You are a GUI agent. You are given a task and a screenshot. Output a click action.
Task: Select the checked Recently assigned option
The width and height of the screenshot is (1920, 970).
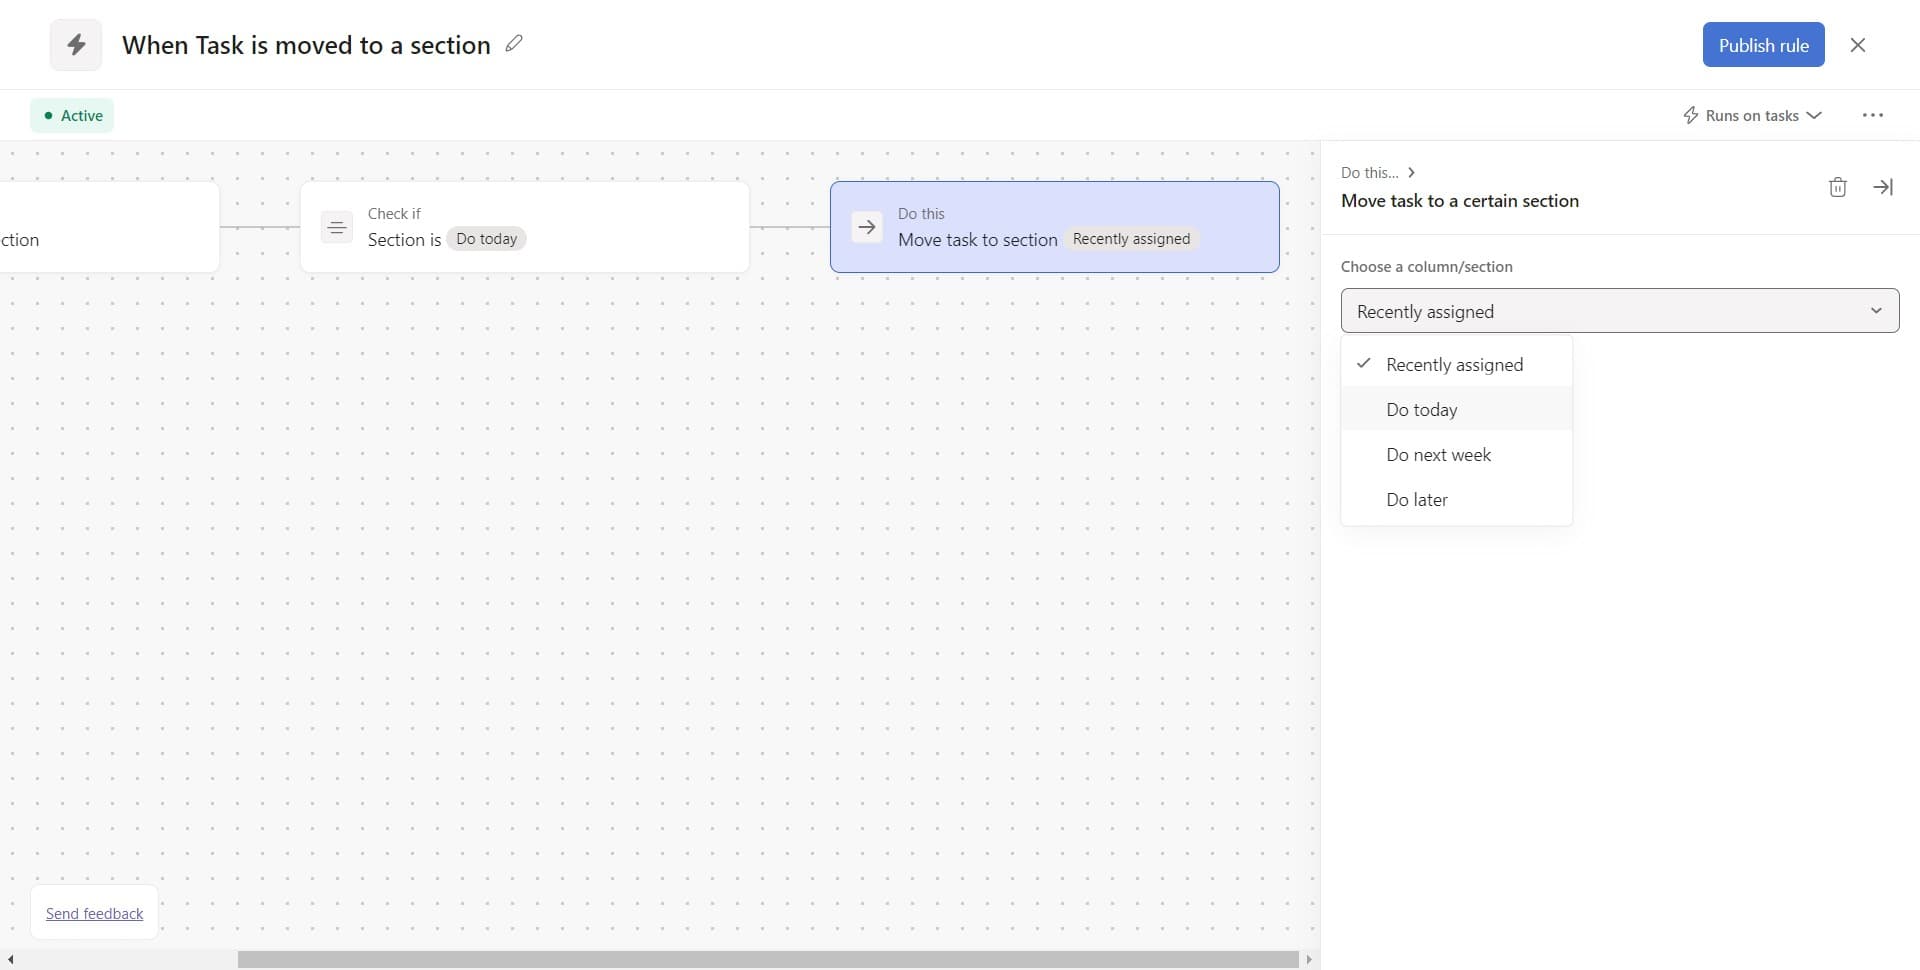pyautogui.click(x=1454, y=365)
